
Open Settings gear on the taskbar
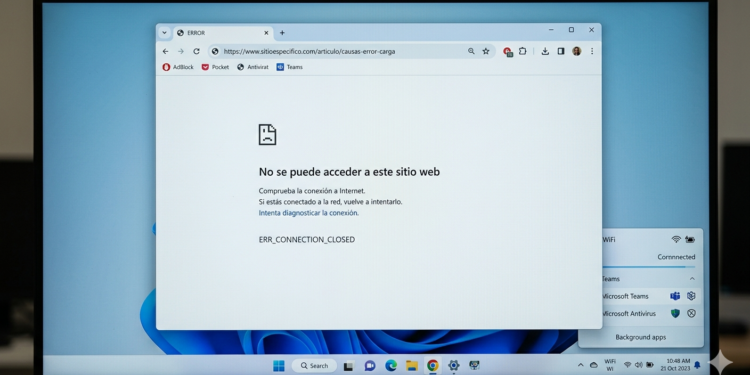[x=453, y=366]
